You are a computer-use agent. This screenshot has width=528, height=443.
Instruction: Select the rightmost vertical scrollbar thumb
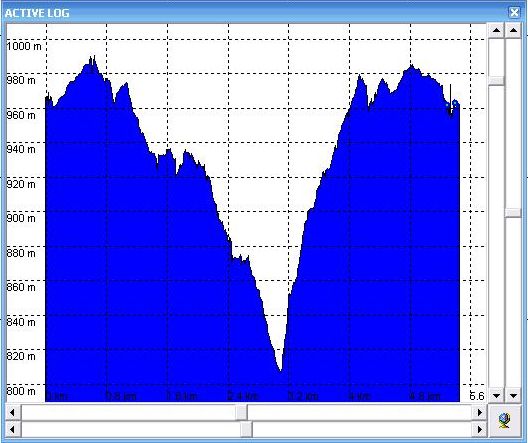coord(513,212)
